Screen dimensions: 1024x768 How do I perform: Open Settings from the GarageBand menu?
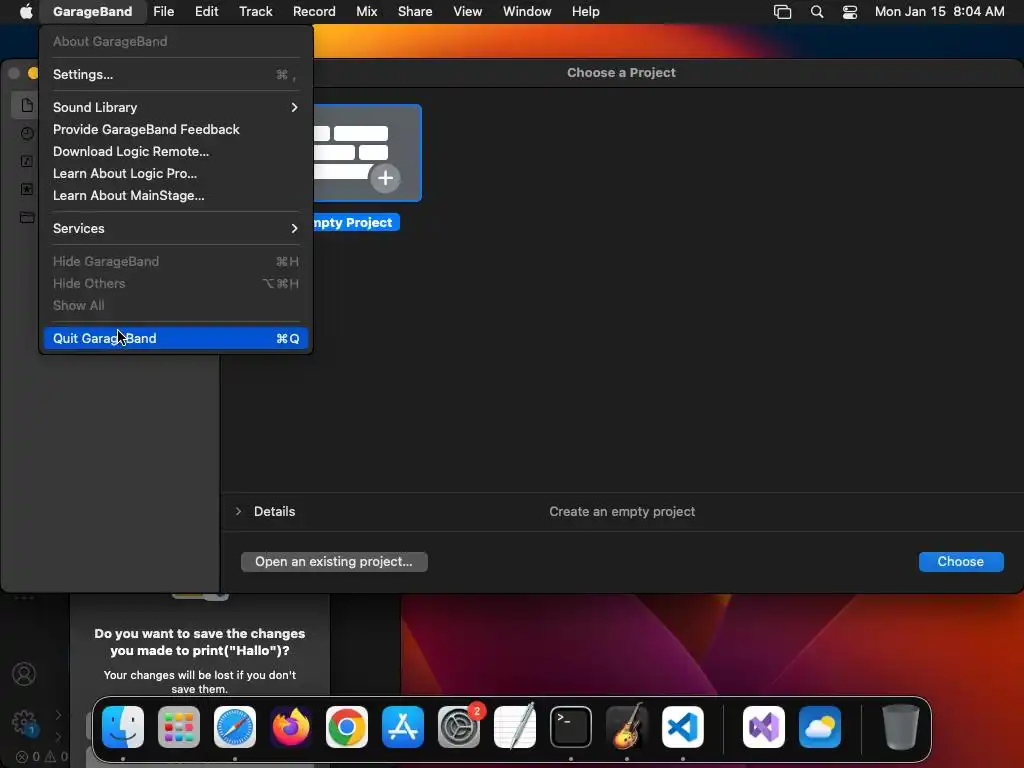tap(176, 74)
